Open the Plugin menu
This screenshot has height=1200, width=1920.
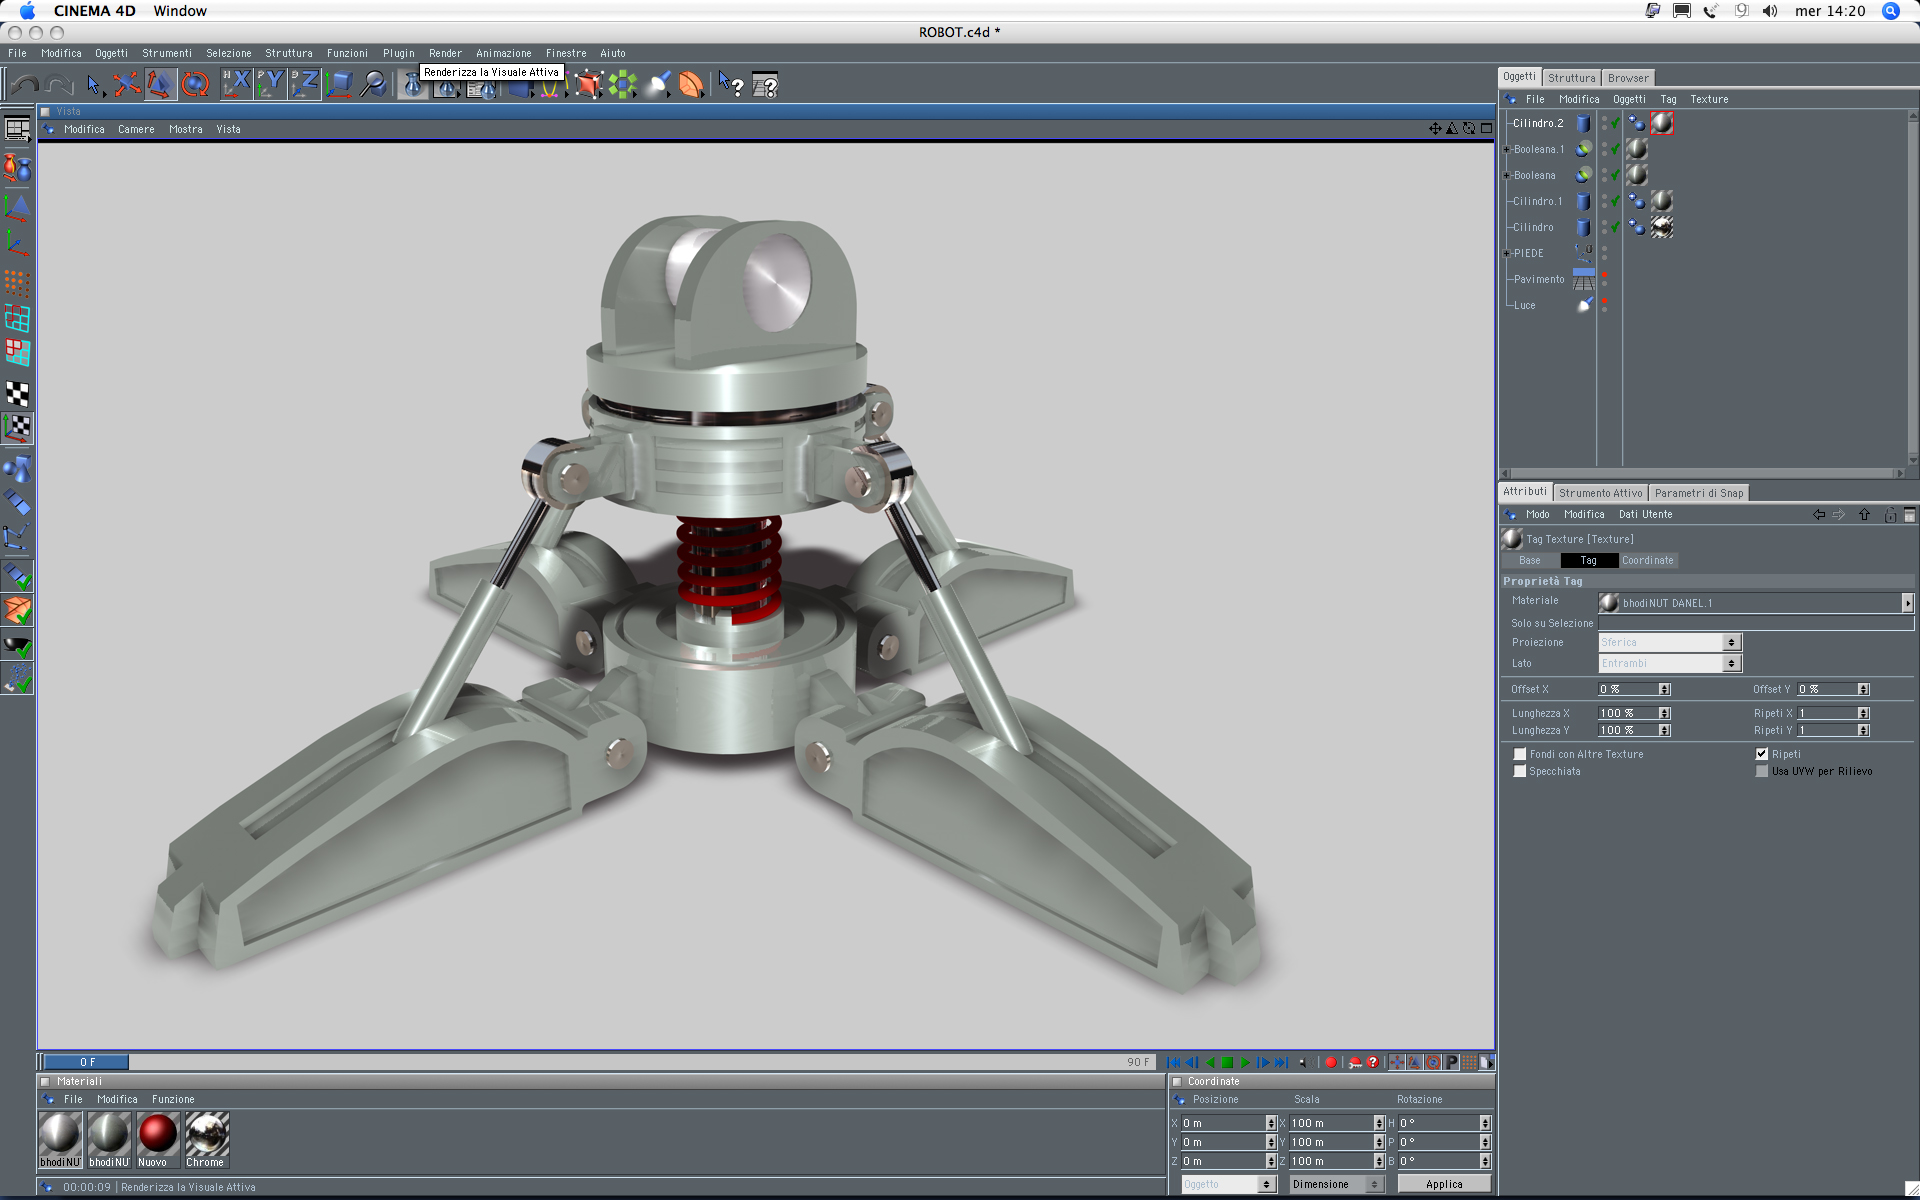(x=398, y=53)
